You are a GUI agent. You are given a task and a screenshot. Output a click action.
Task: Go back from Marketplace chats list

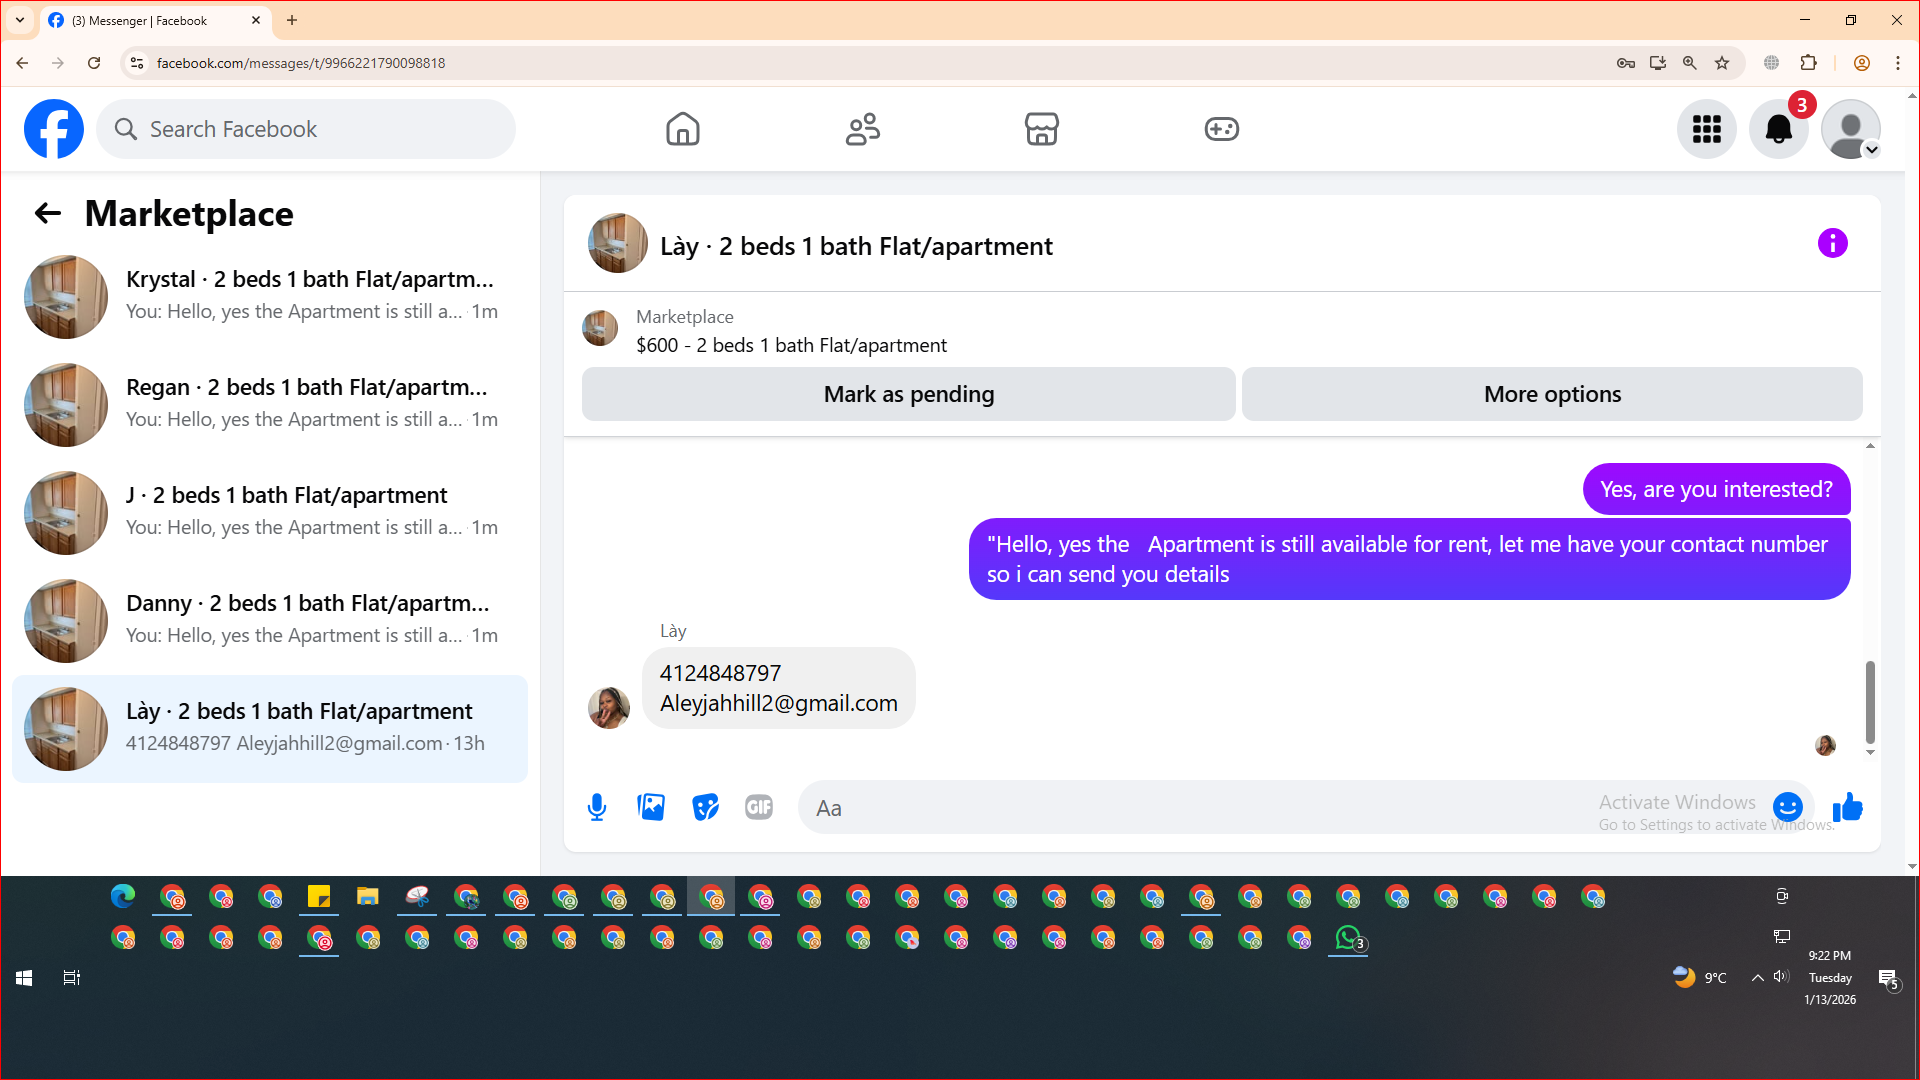point(47,213)
